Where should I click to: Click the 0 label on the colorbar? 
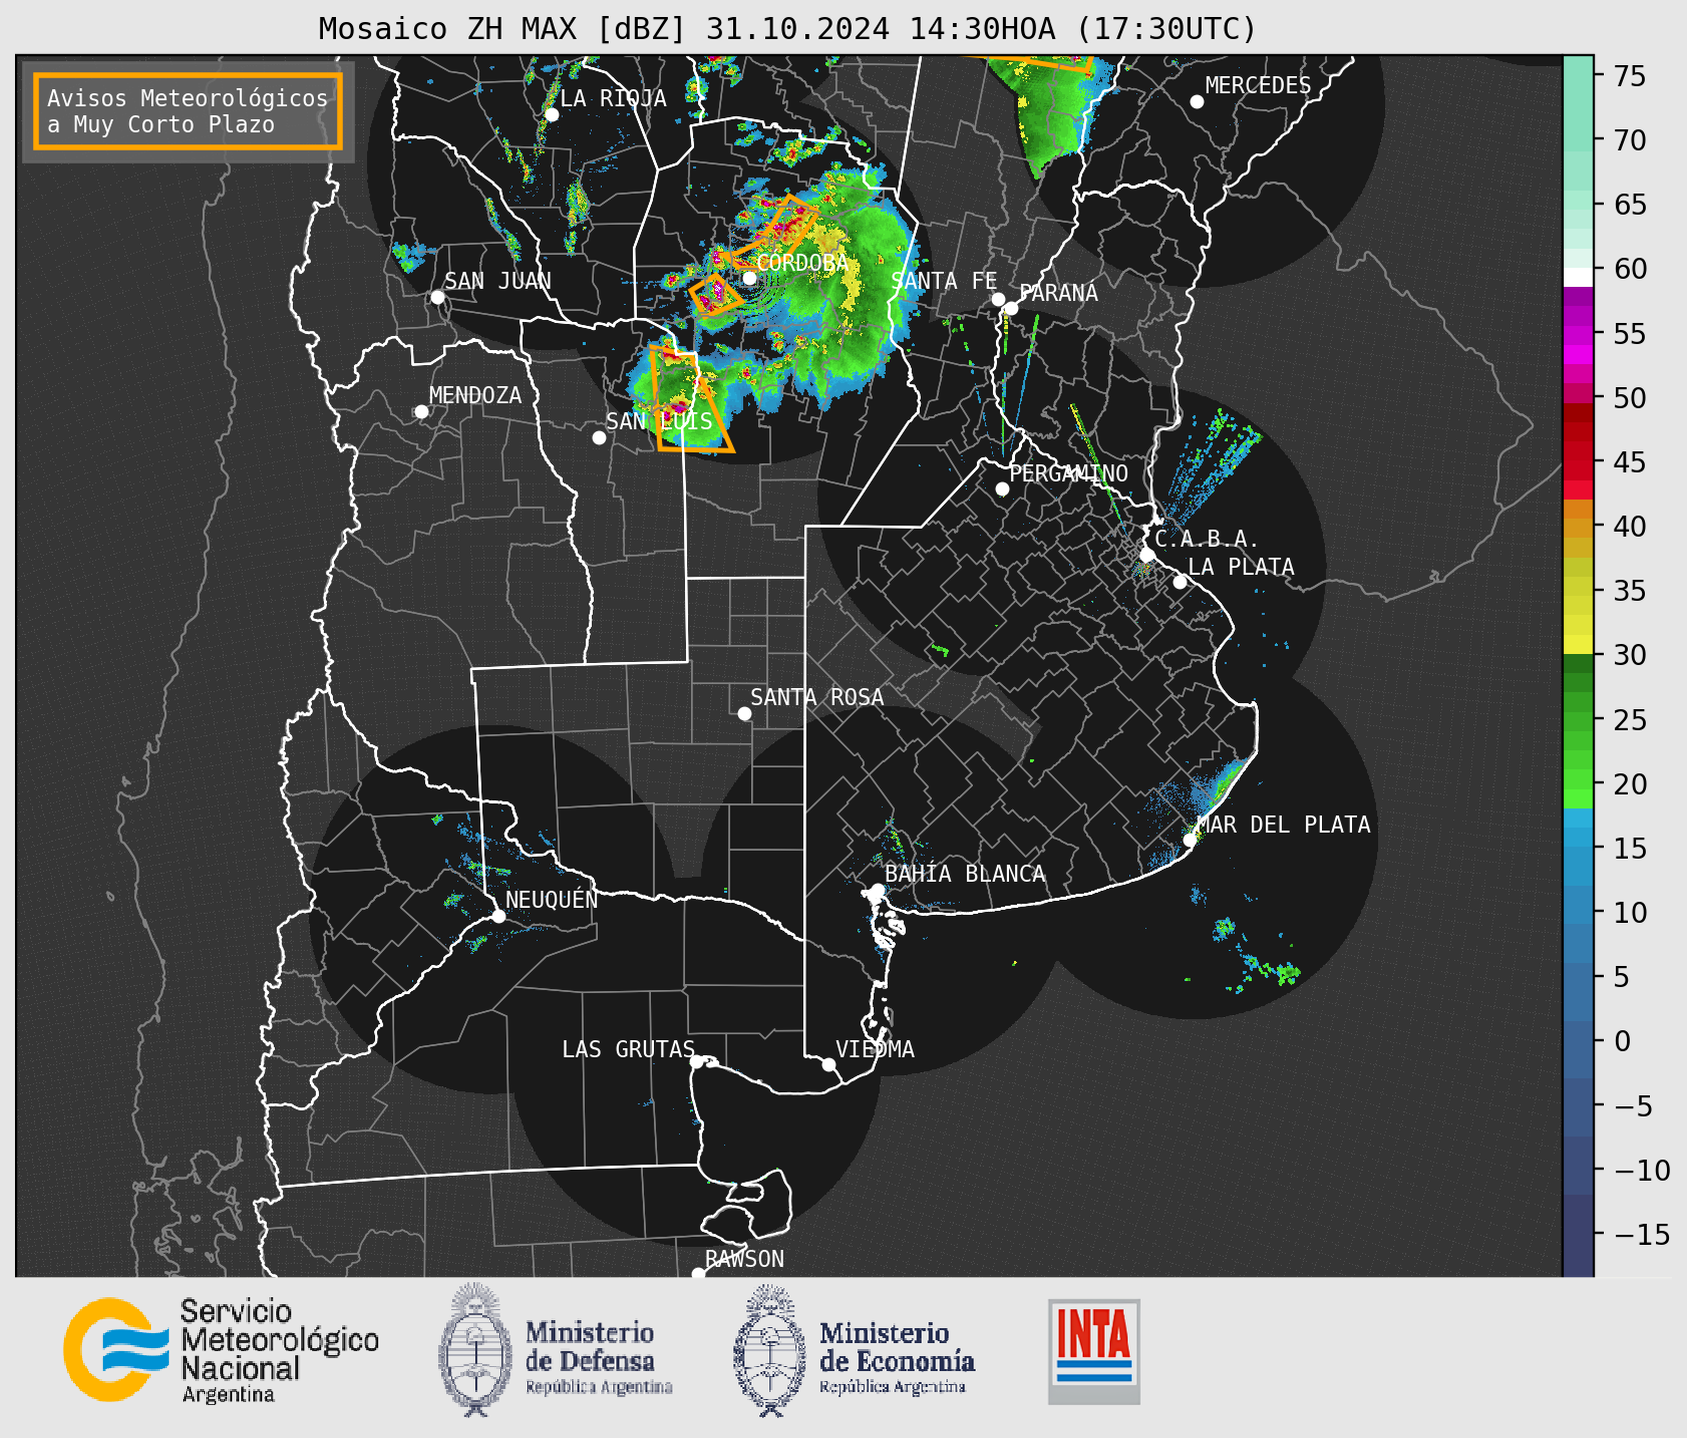[1621, 1041]
